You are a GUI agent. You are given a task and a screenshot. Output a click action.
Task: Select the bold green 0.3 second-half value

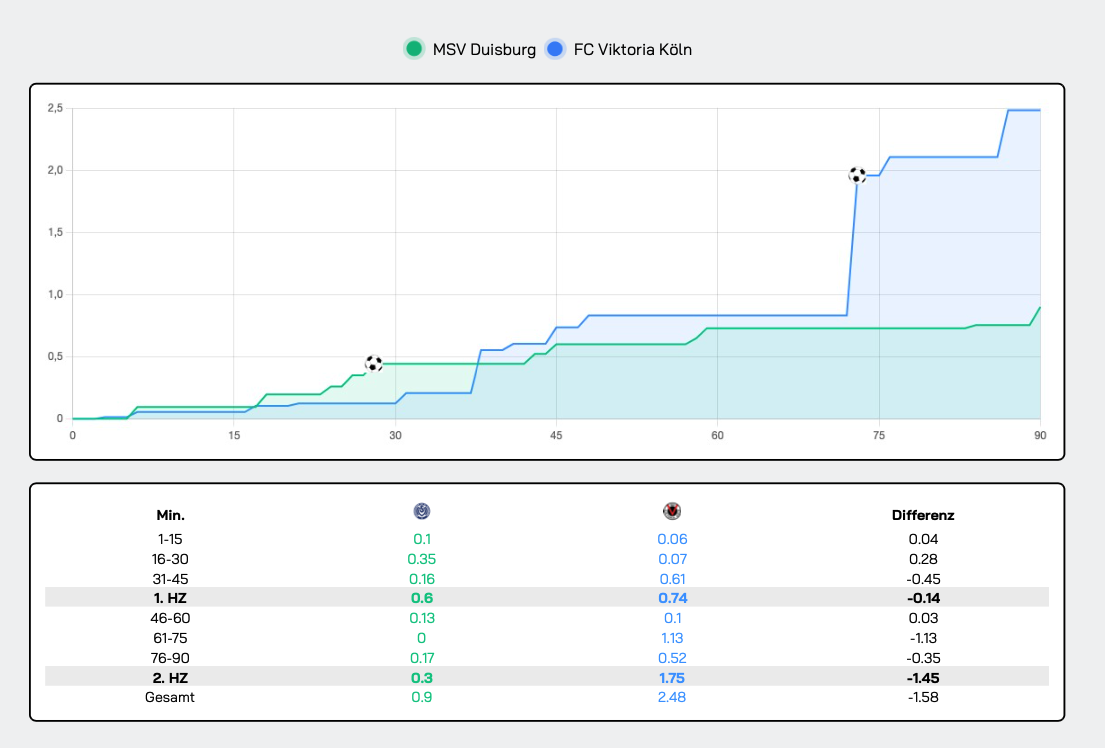pyautogui.click(x=421, y=678)
